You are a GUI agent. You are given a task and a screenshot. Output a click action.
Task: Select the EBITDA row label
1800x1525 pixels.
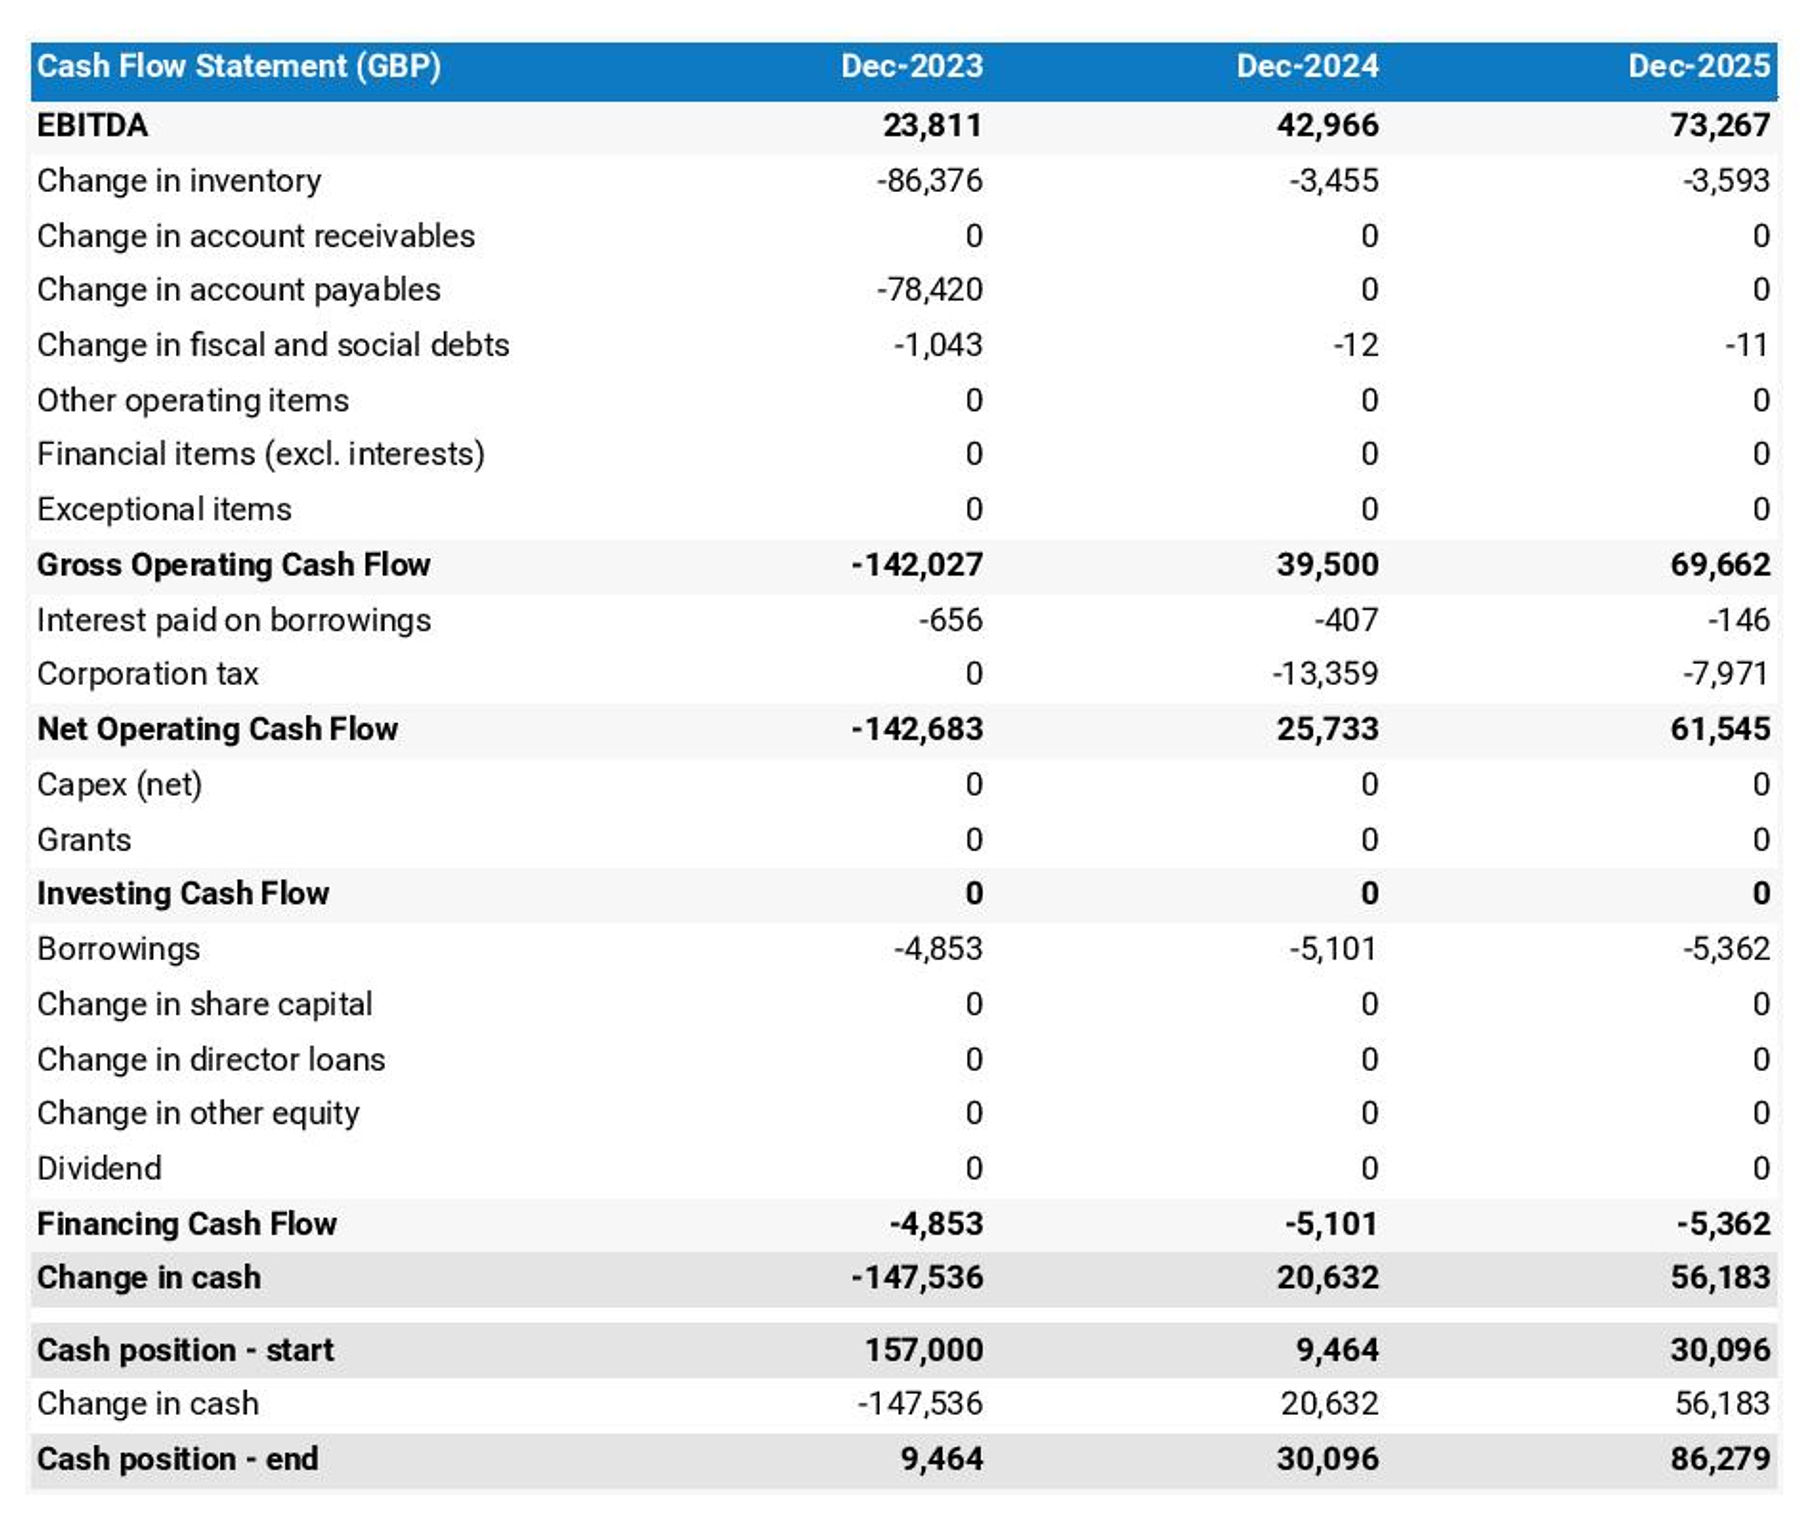click(91, 125)
